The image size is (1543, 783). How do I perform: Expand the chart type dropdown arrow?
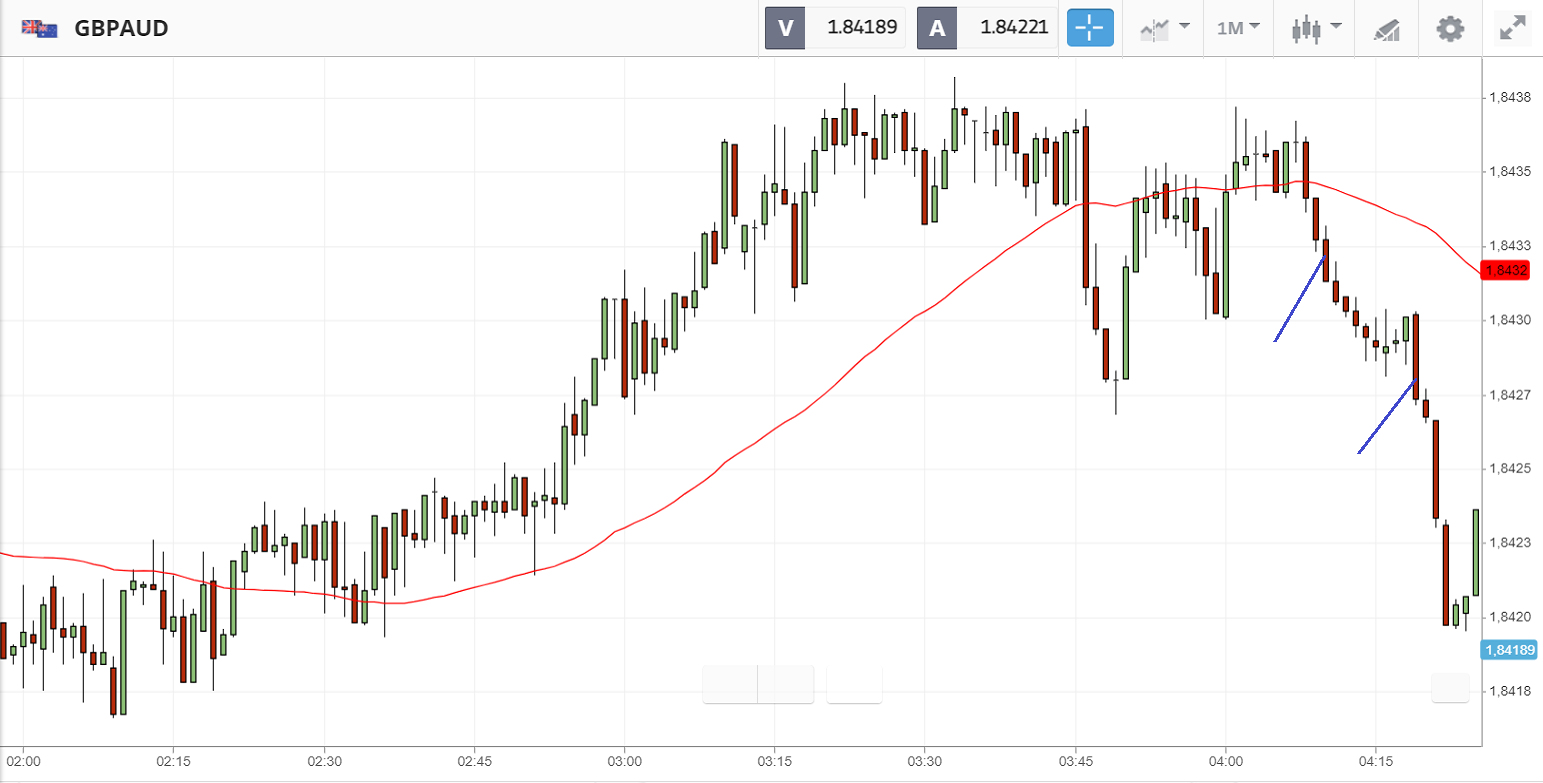pyautogui.click(x=1335, y=26)
